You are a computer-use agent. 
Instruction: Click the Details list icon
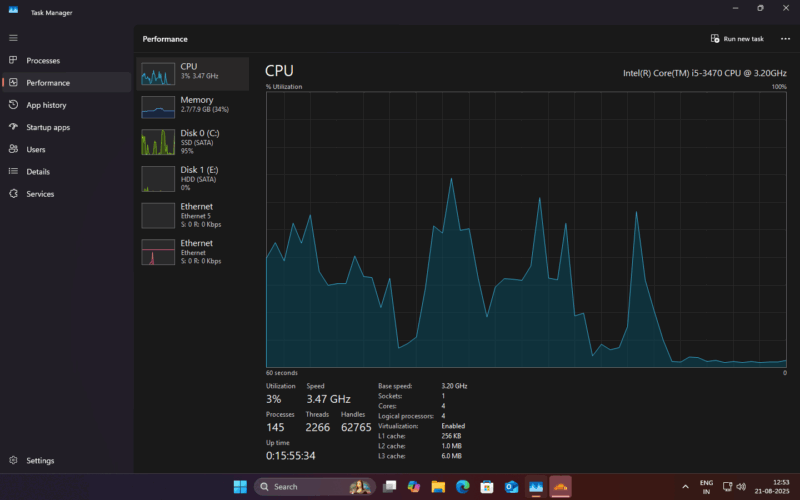tap(13, 171)
